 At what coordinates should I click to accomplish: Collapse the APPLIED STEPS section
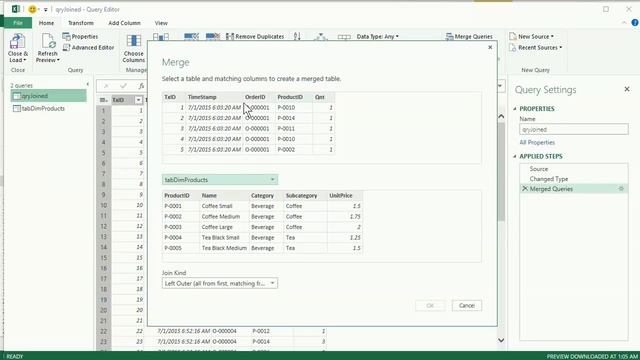click(515, 156)
